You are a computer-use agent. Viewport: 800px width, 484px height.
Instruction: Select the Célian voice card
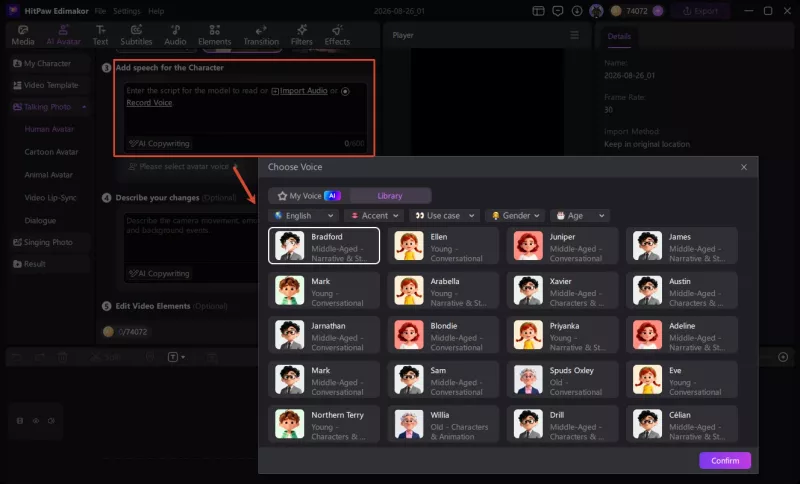[682, 424]
